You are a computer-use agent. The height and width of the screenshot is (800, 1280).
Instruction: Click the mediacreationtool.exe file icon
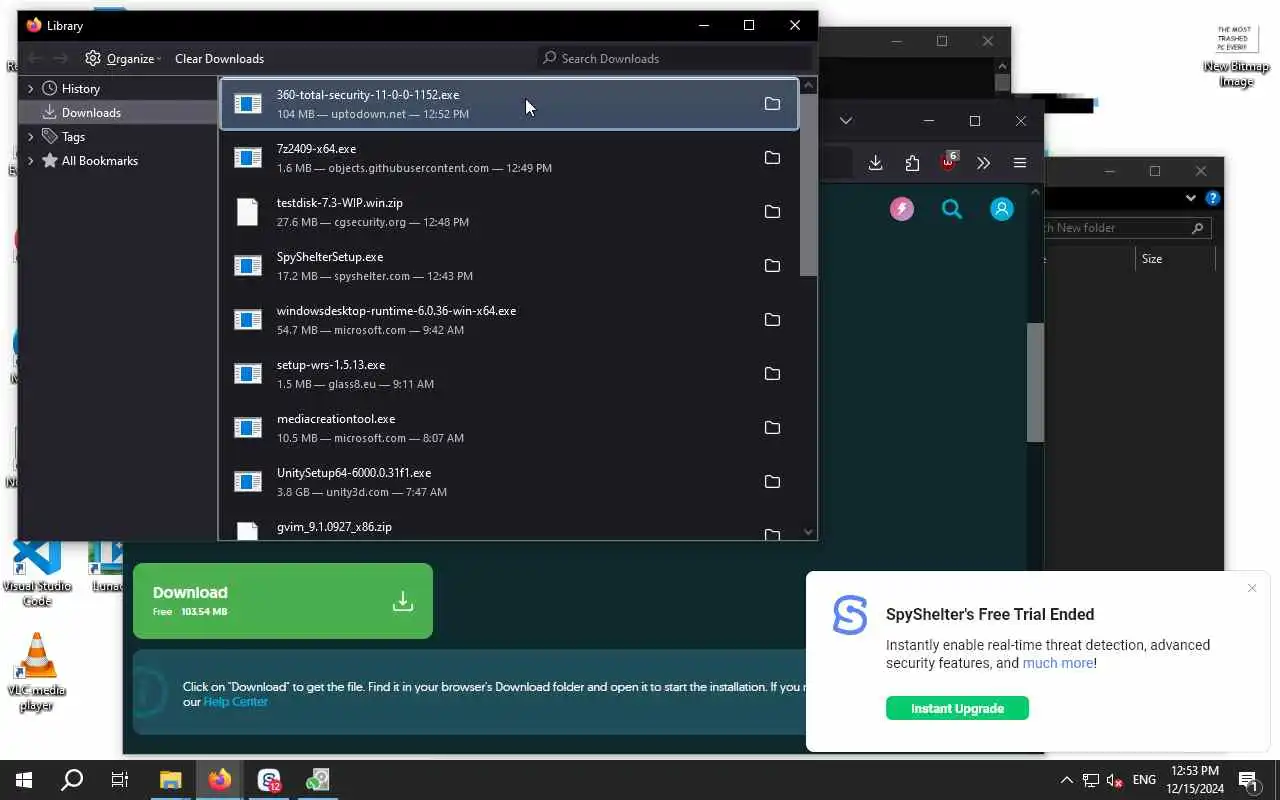coord(247,428)
